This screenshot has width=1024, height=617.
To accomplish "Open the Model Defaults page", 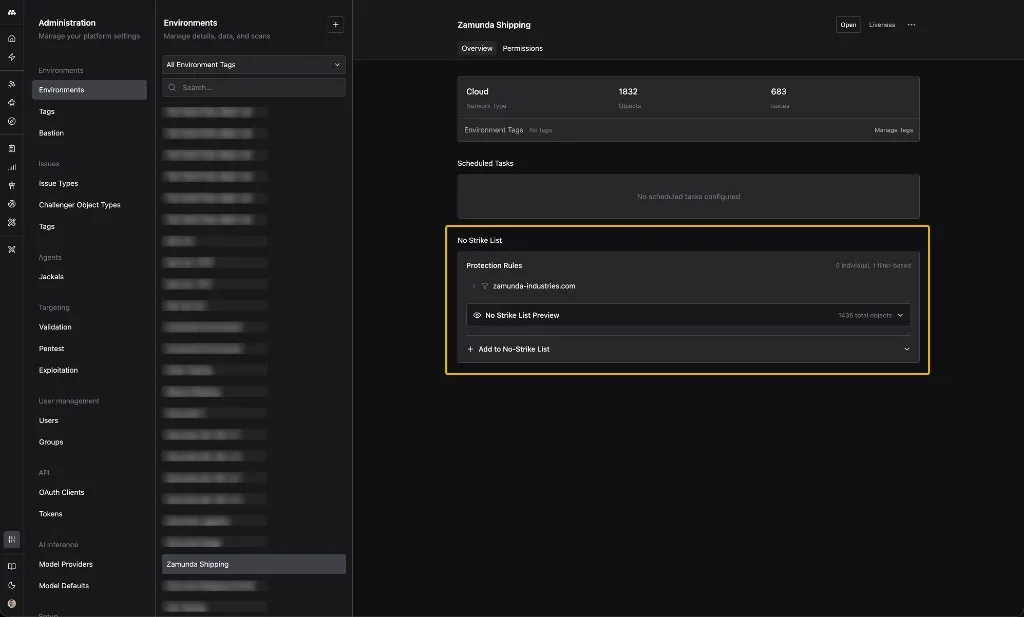I will tap(63, 586).
